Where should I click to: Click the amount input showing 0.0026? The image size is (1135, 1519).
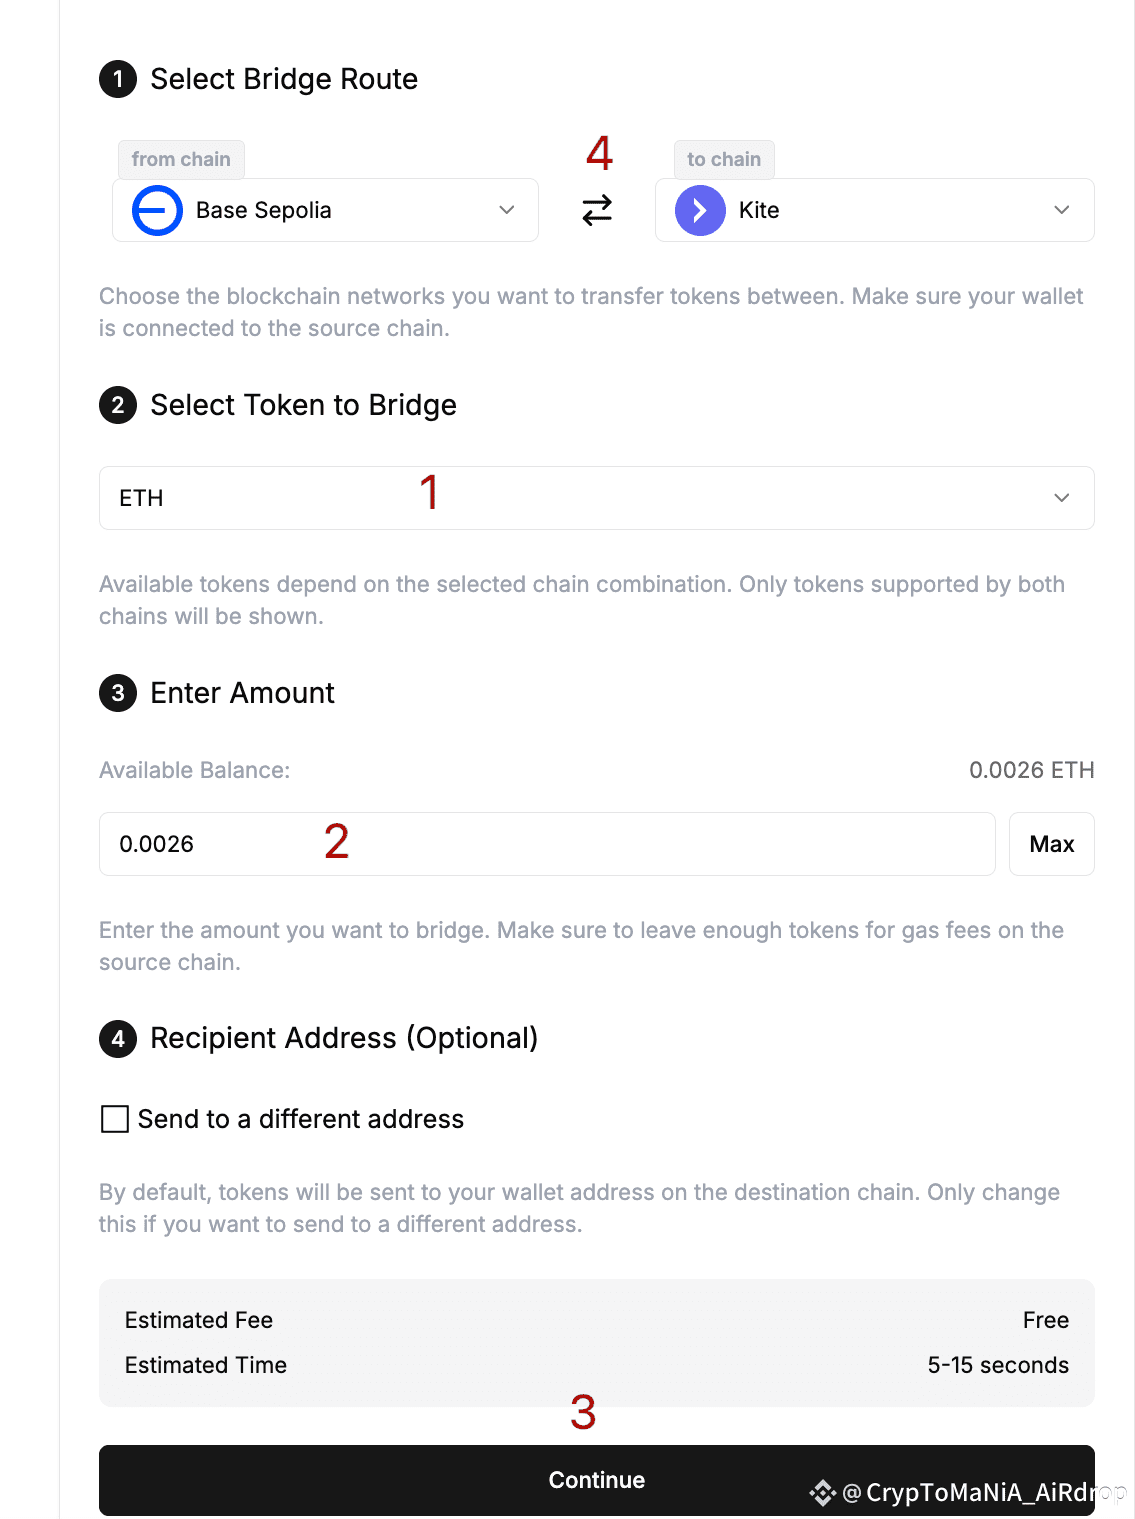547,844
